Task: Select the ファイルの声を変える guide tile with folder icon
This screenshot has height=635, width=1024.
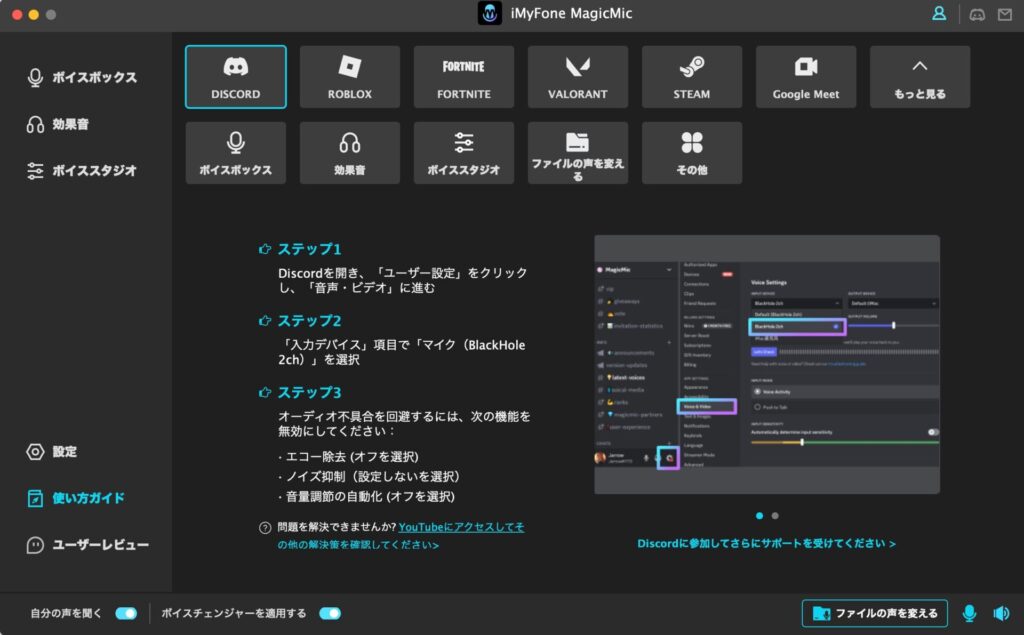Action: click(x=578, y=153)
